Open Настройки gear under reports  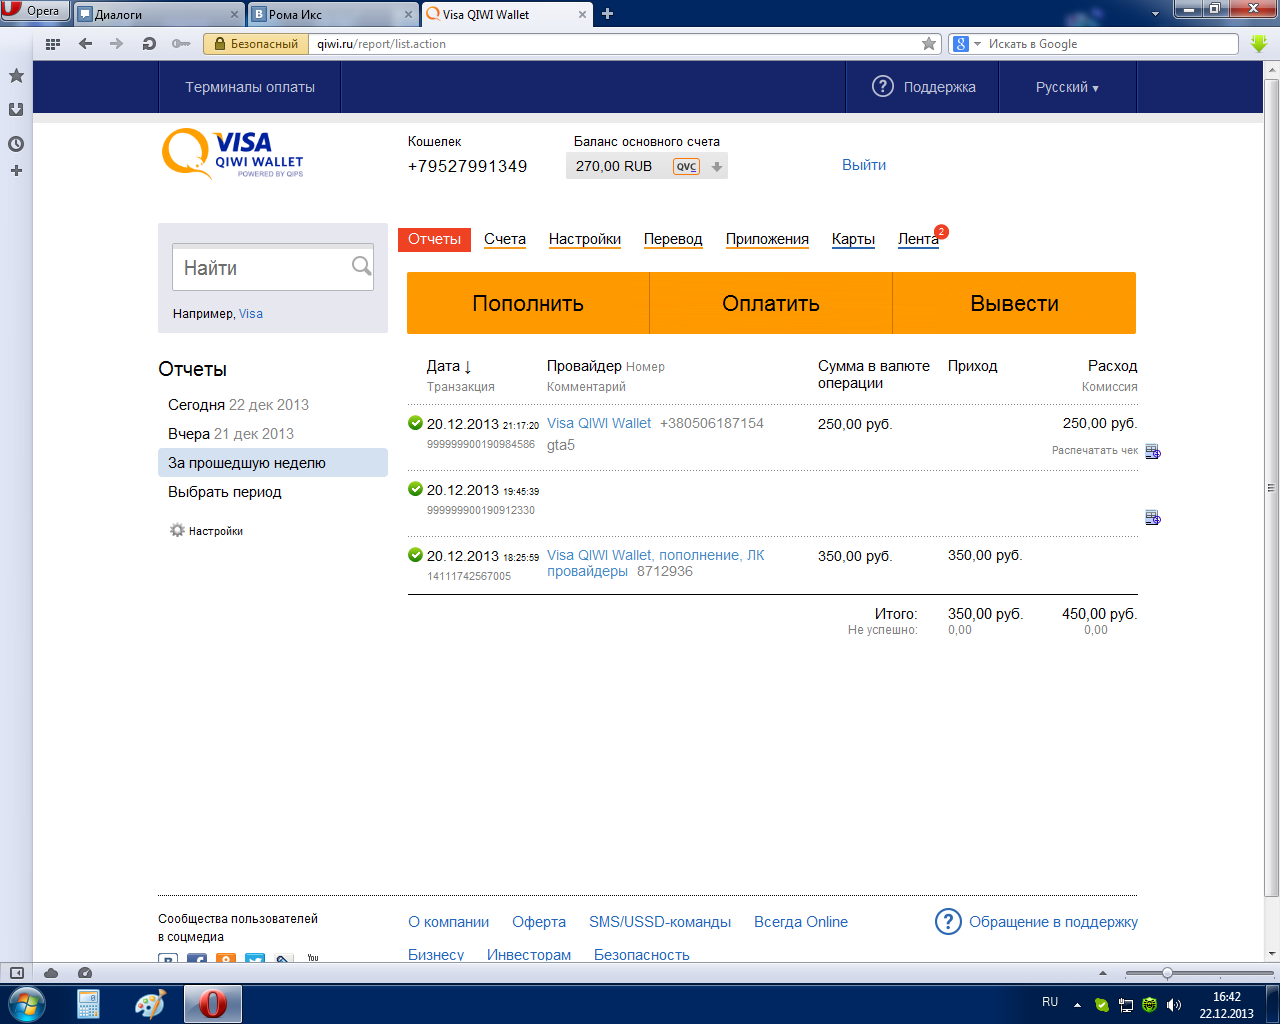(x=206, y=531)
